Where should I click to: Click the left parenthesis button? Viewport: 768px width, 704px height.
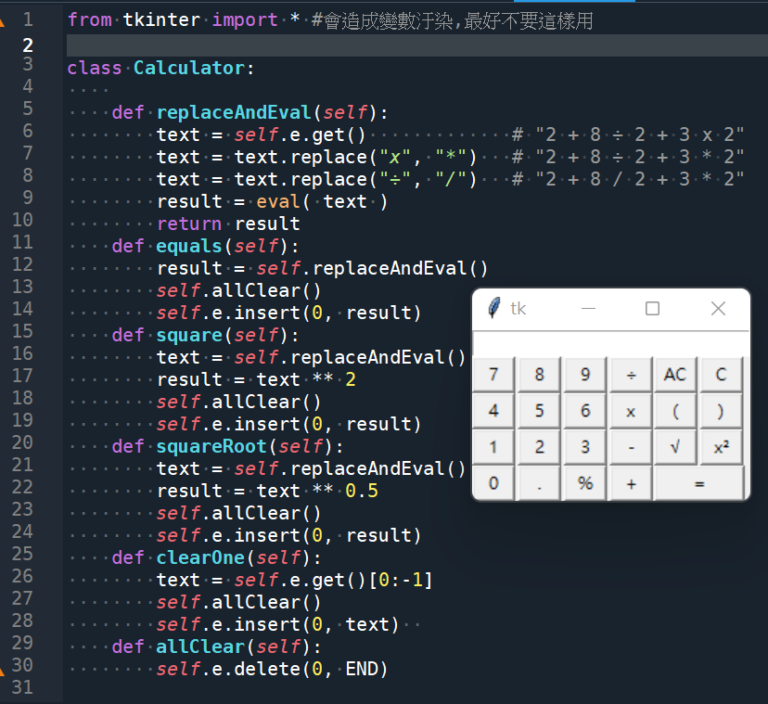[675, 411]
